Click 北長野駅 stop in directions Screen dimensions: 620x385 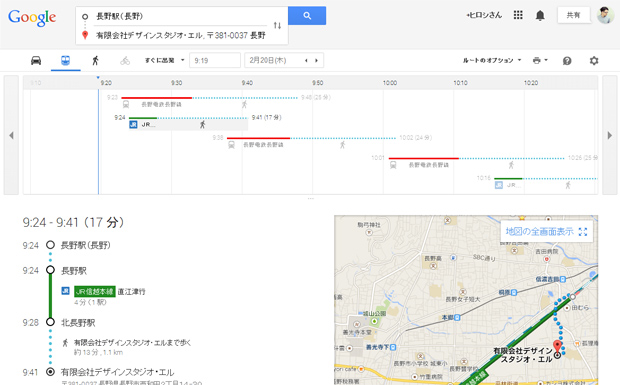point(78,323)
